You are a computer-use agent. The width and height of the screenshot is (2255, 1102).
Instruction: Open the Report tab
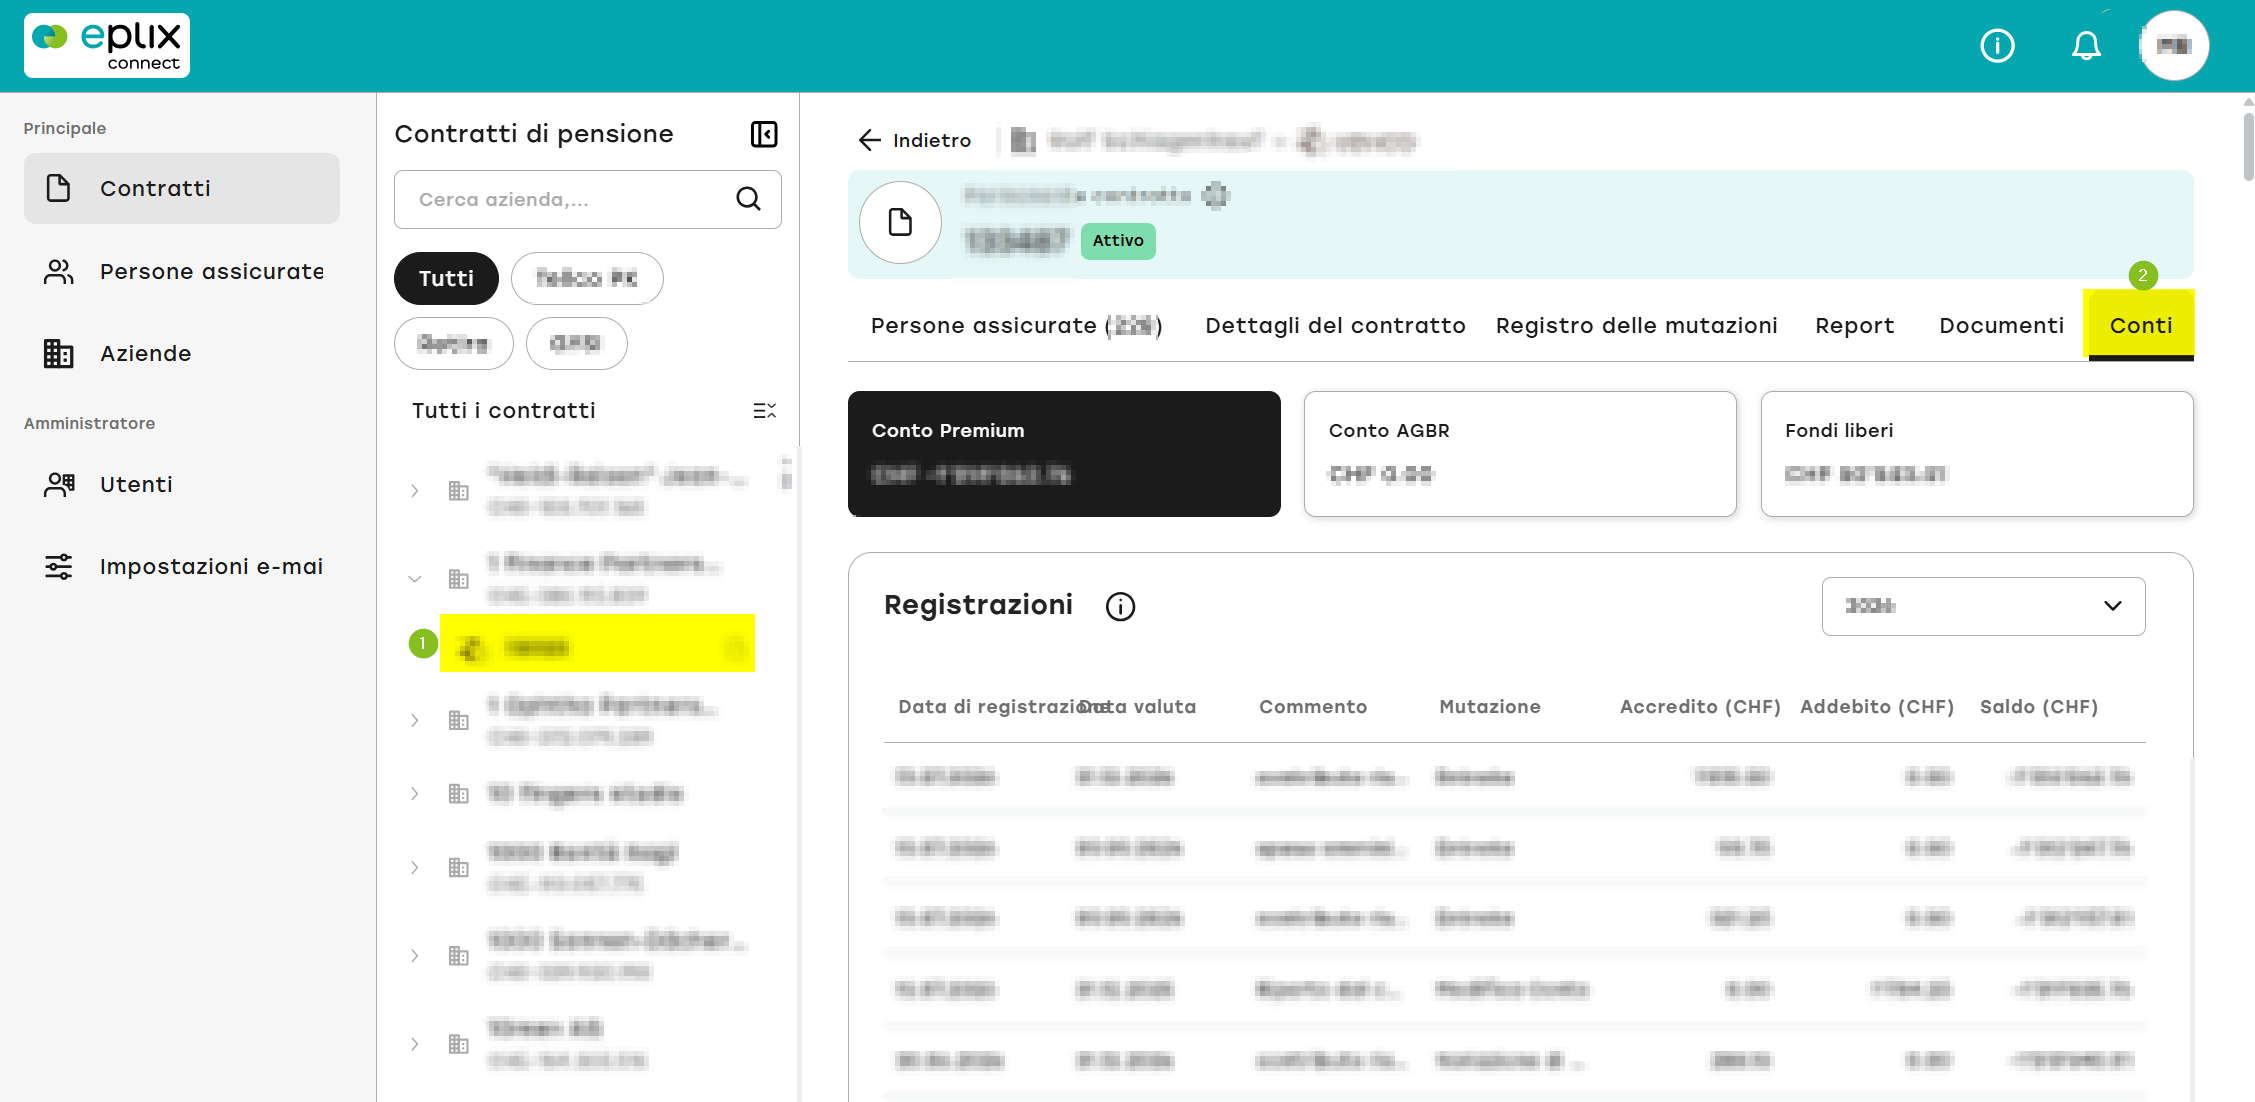[x=1854, y=325]
